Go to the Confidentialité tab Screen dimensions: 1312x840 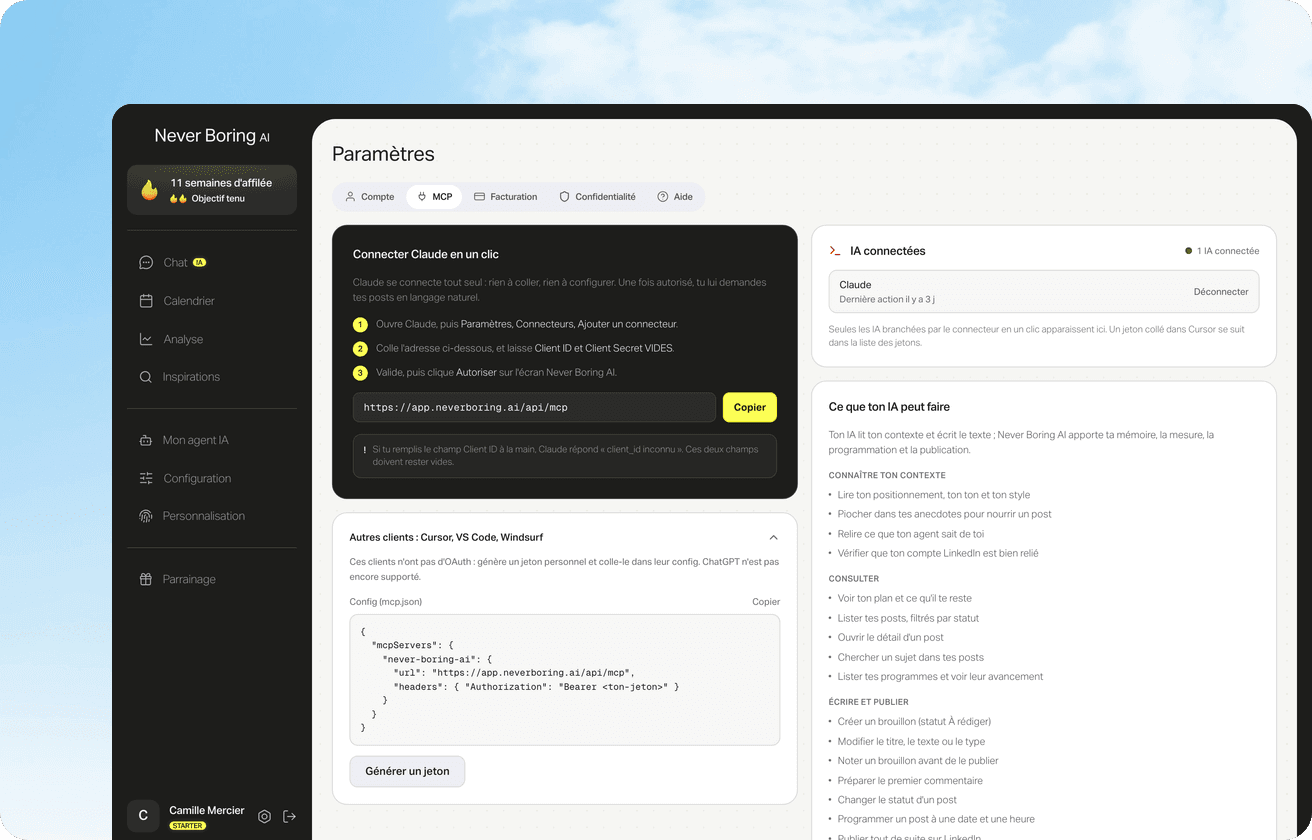(597, 197)
